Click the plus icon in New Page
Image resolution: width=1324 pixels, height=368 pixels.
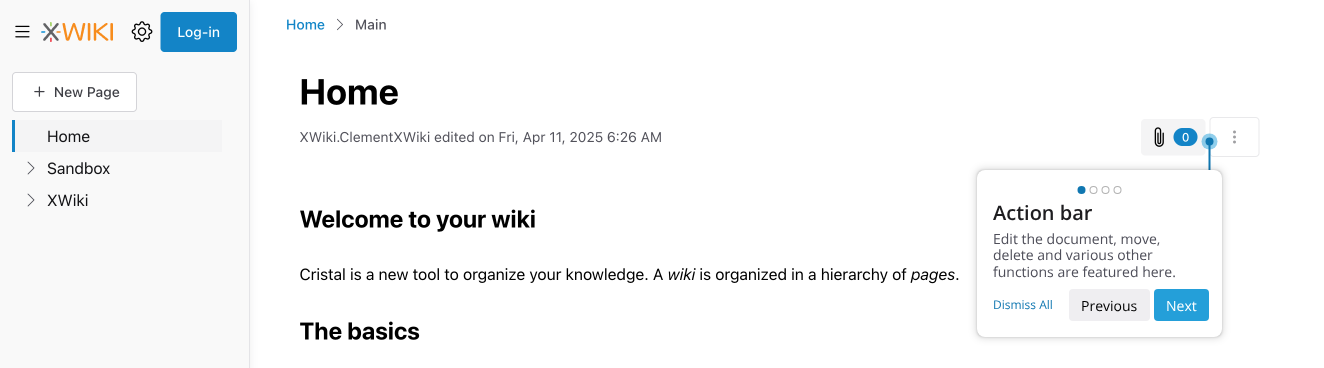point(39,92)
